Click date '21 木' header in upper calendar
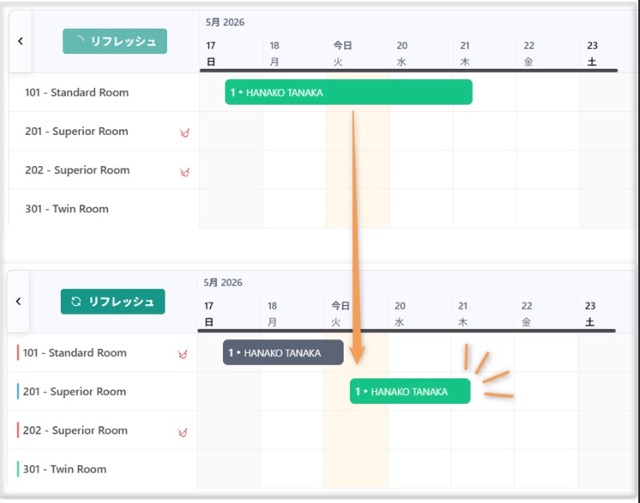 click(x=465, y=53)
